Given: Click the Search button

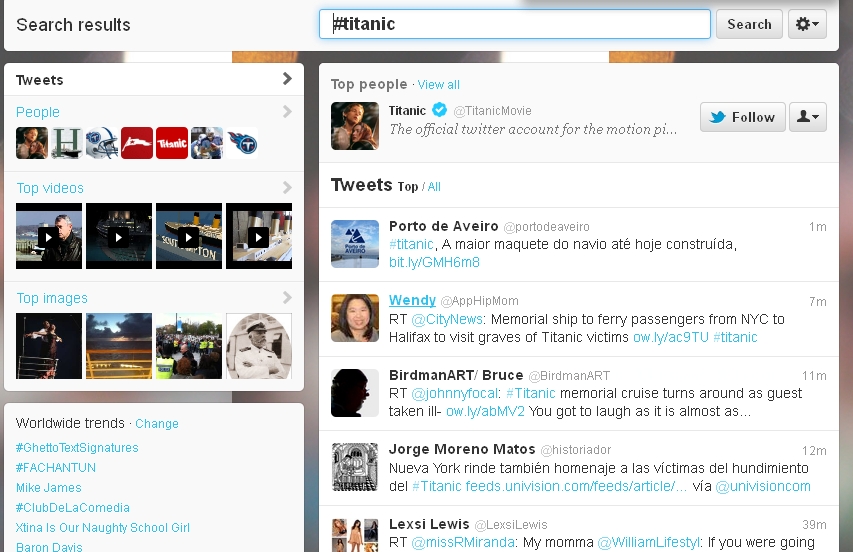Looking at the screenshot, I should (749, 24).
